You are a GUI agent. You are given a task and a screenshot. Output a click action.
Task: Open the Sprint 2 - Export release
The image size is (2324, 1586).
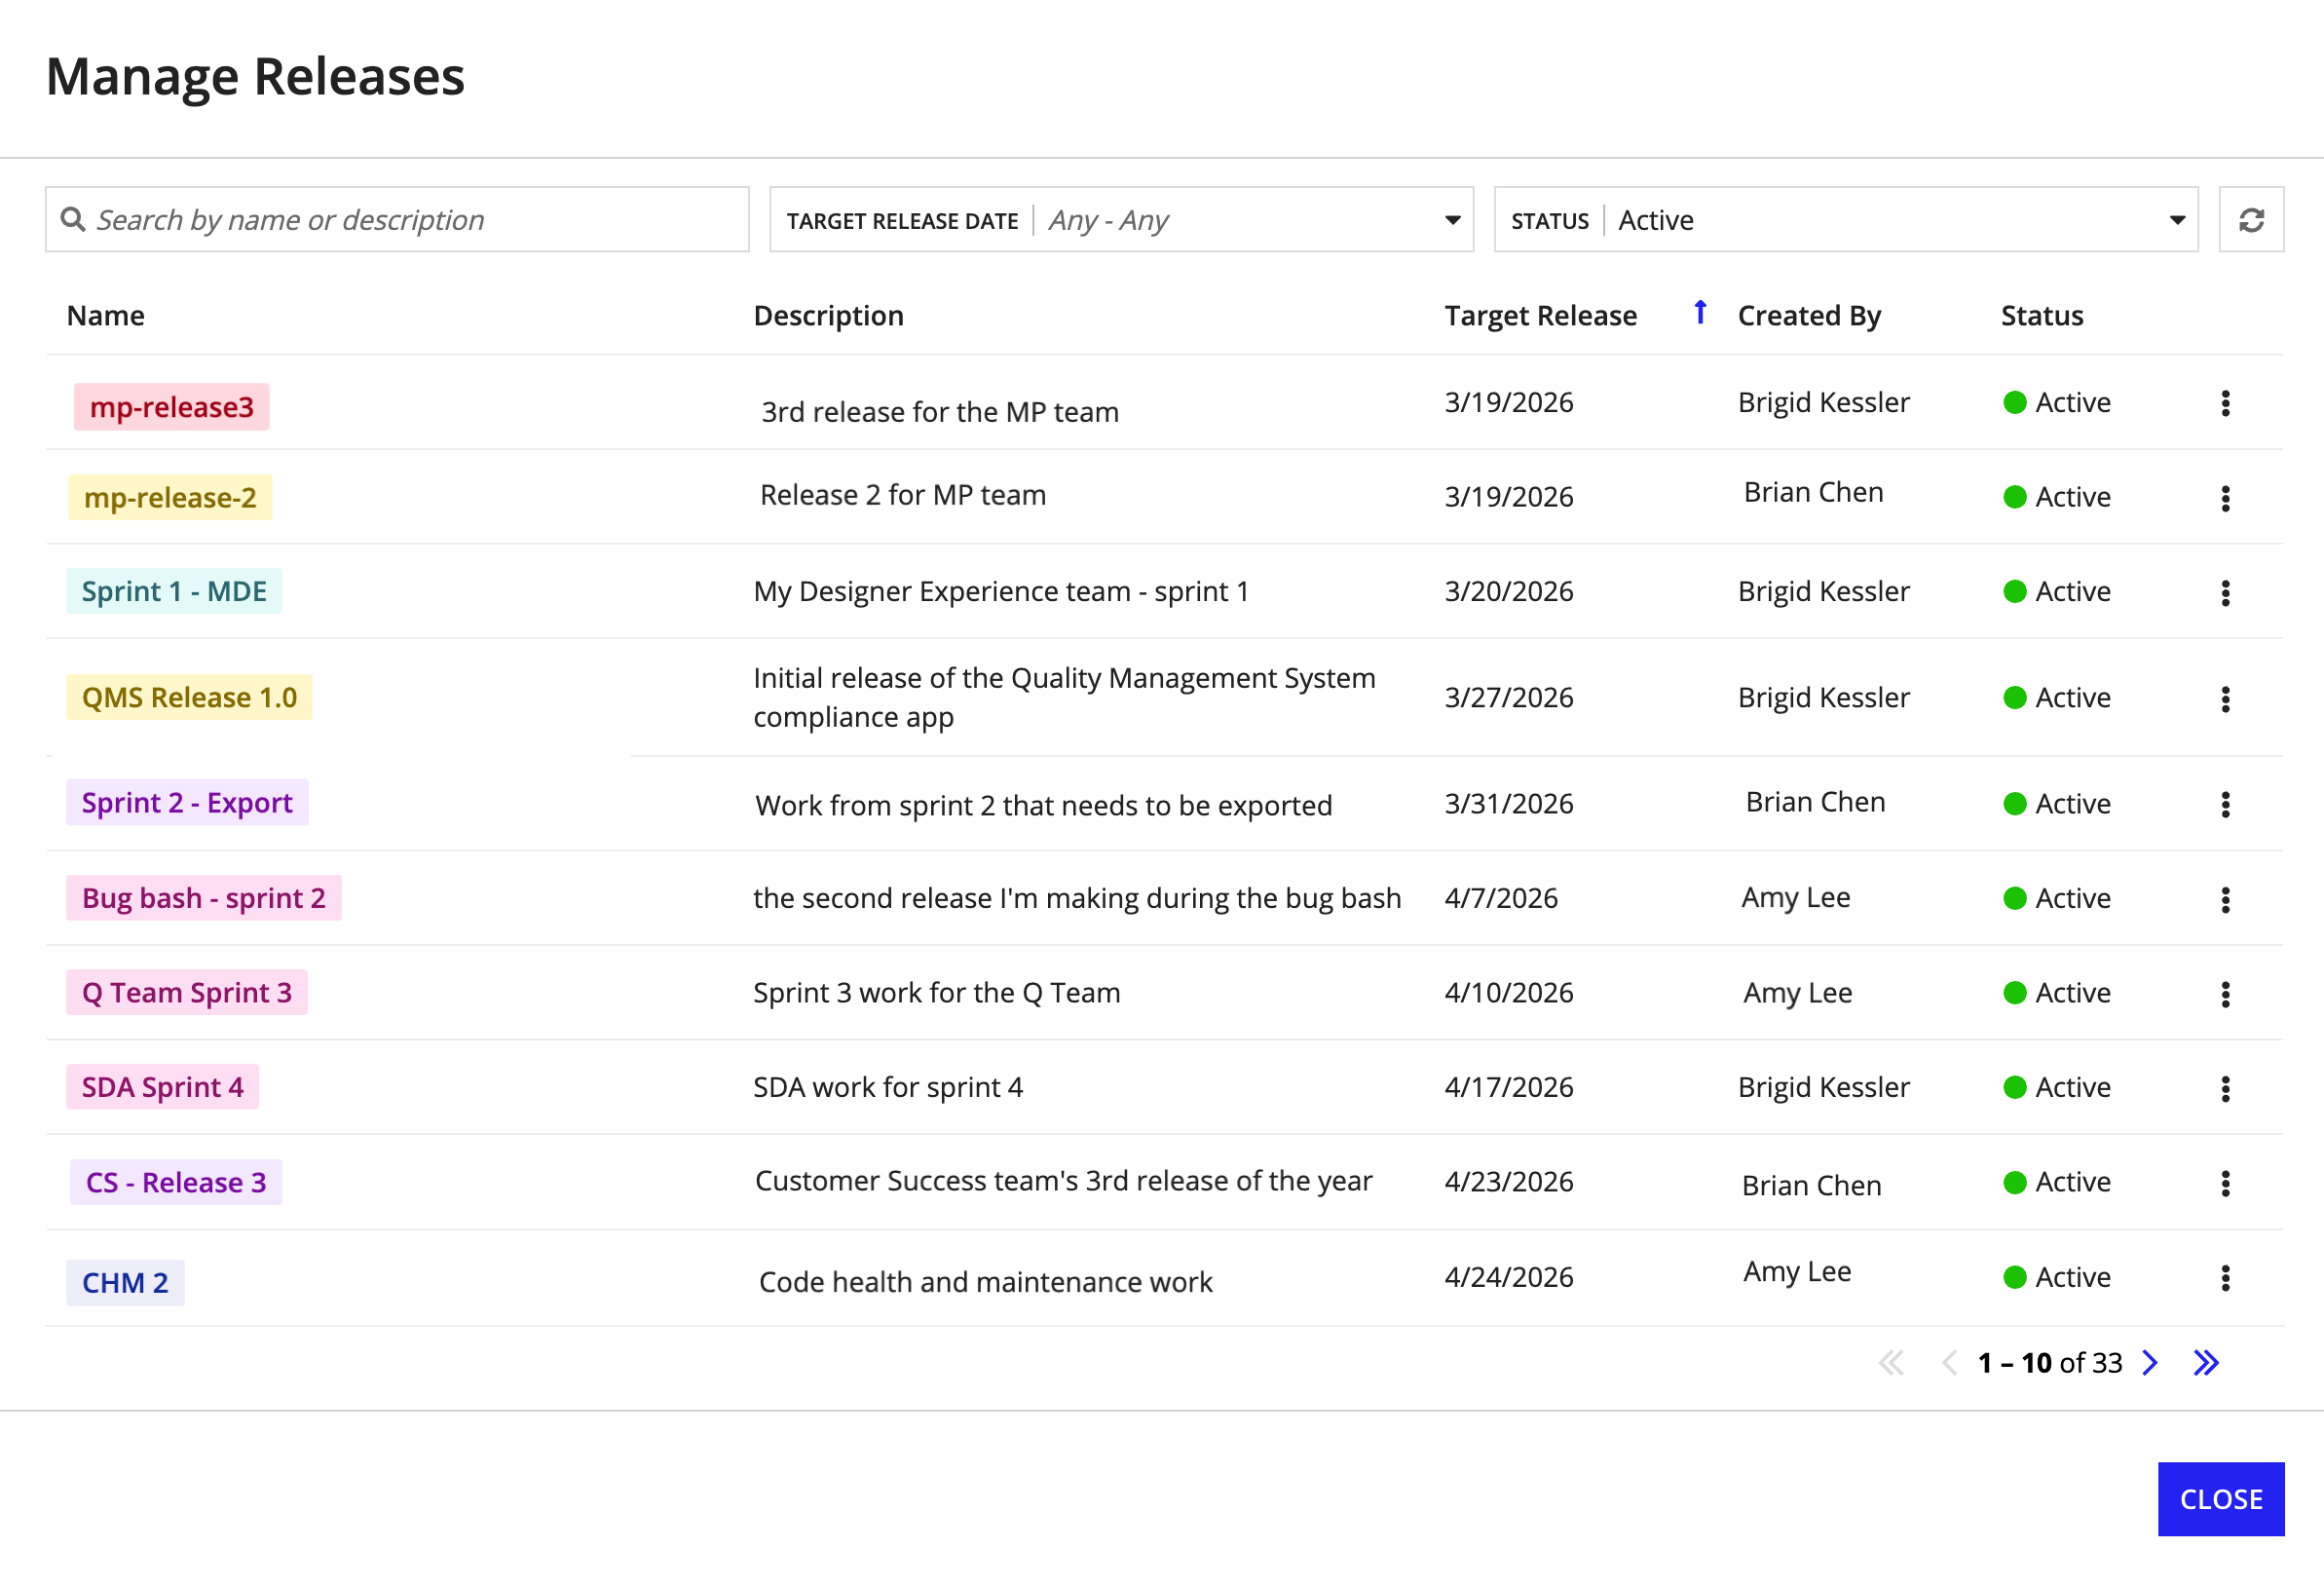pos(187,802)
